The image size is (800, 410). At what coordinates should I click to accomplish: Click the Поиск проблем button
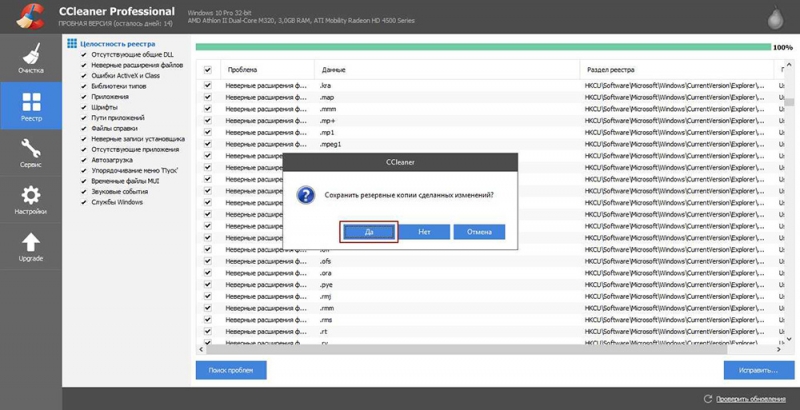click(231, 370)
